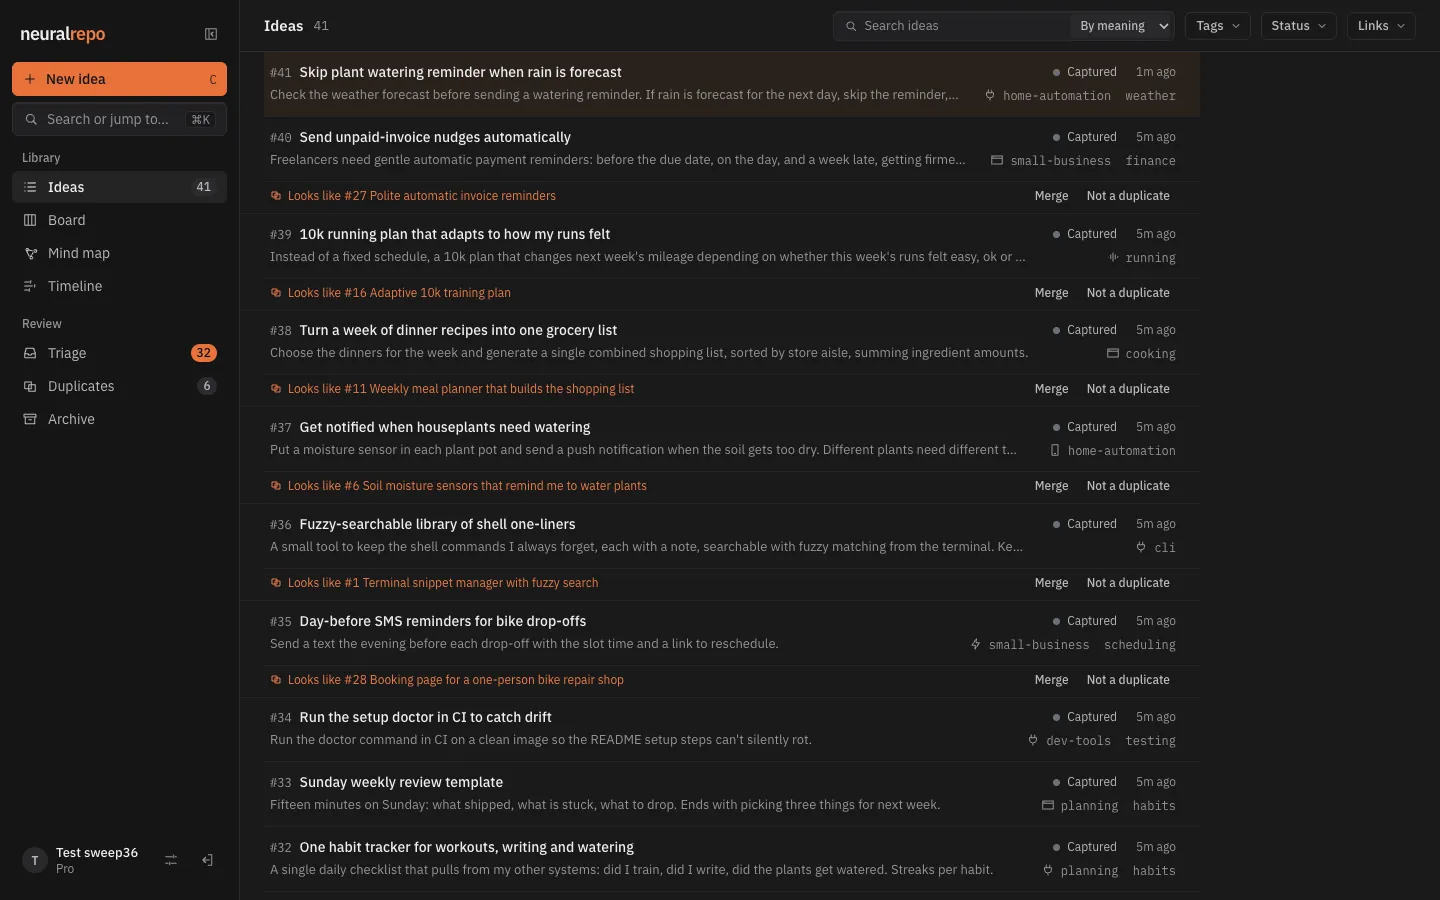Open the Mind map view

pyautogui.click(x=119, y=253)
